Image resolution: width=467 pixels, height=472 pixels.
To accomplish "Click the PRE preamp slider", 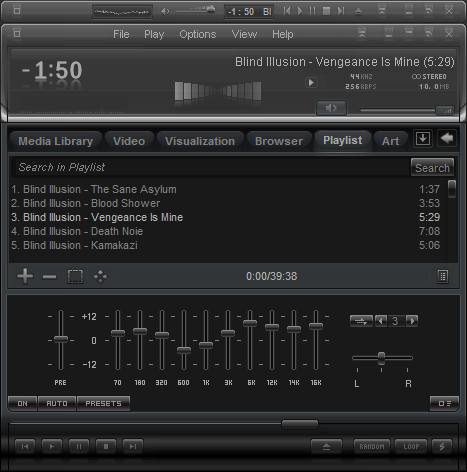I will [x=61, y=340].
